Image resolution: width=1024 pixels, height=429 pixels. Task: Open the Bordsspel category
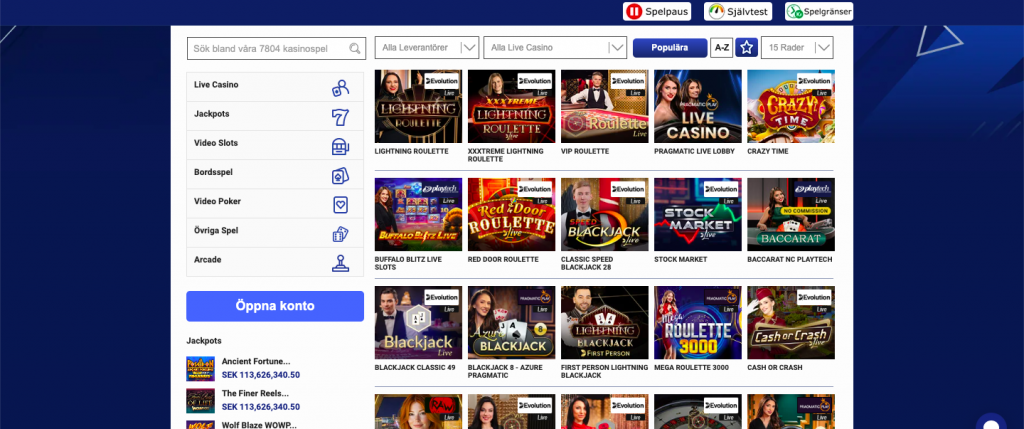(275, 174)
